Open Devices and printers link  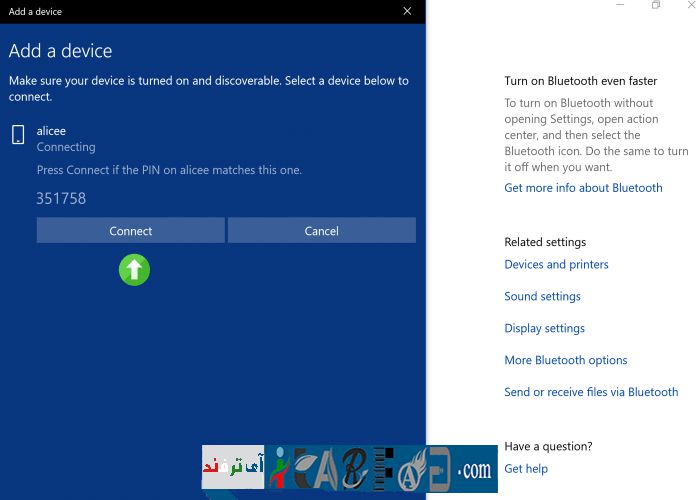(x=556, y=264)
